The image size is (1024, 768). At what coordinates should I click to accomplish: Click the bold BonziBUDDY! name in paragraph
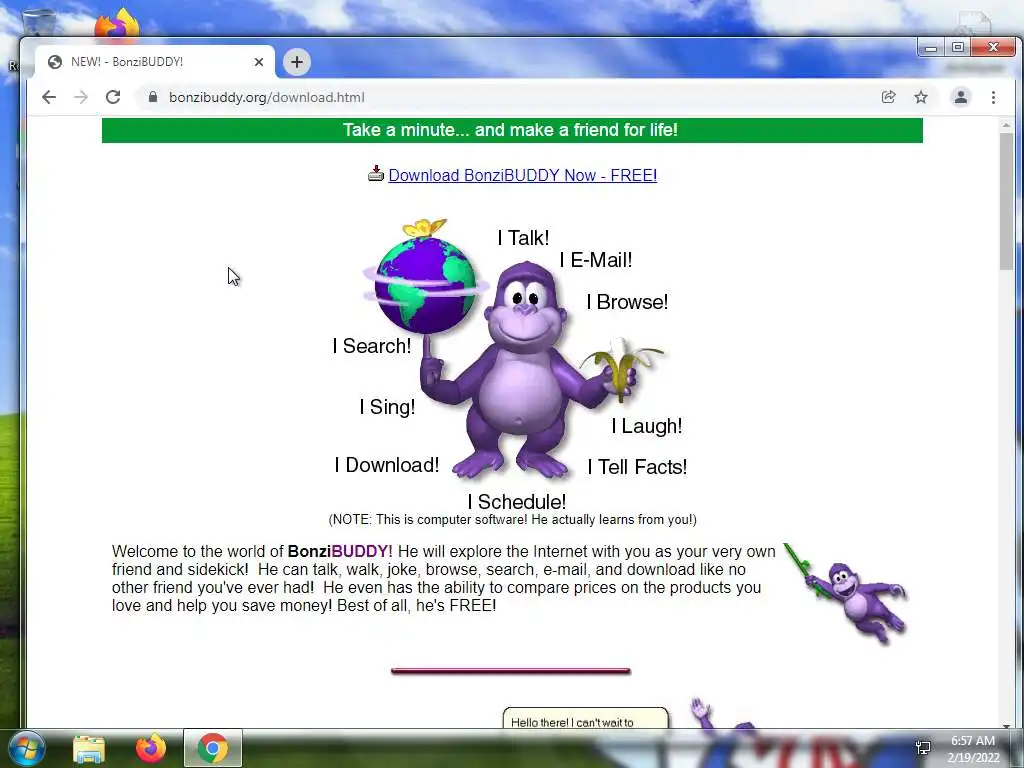(340, 552)
